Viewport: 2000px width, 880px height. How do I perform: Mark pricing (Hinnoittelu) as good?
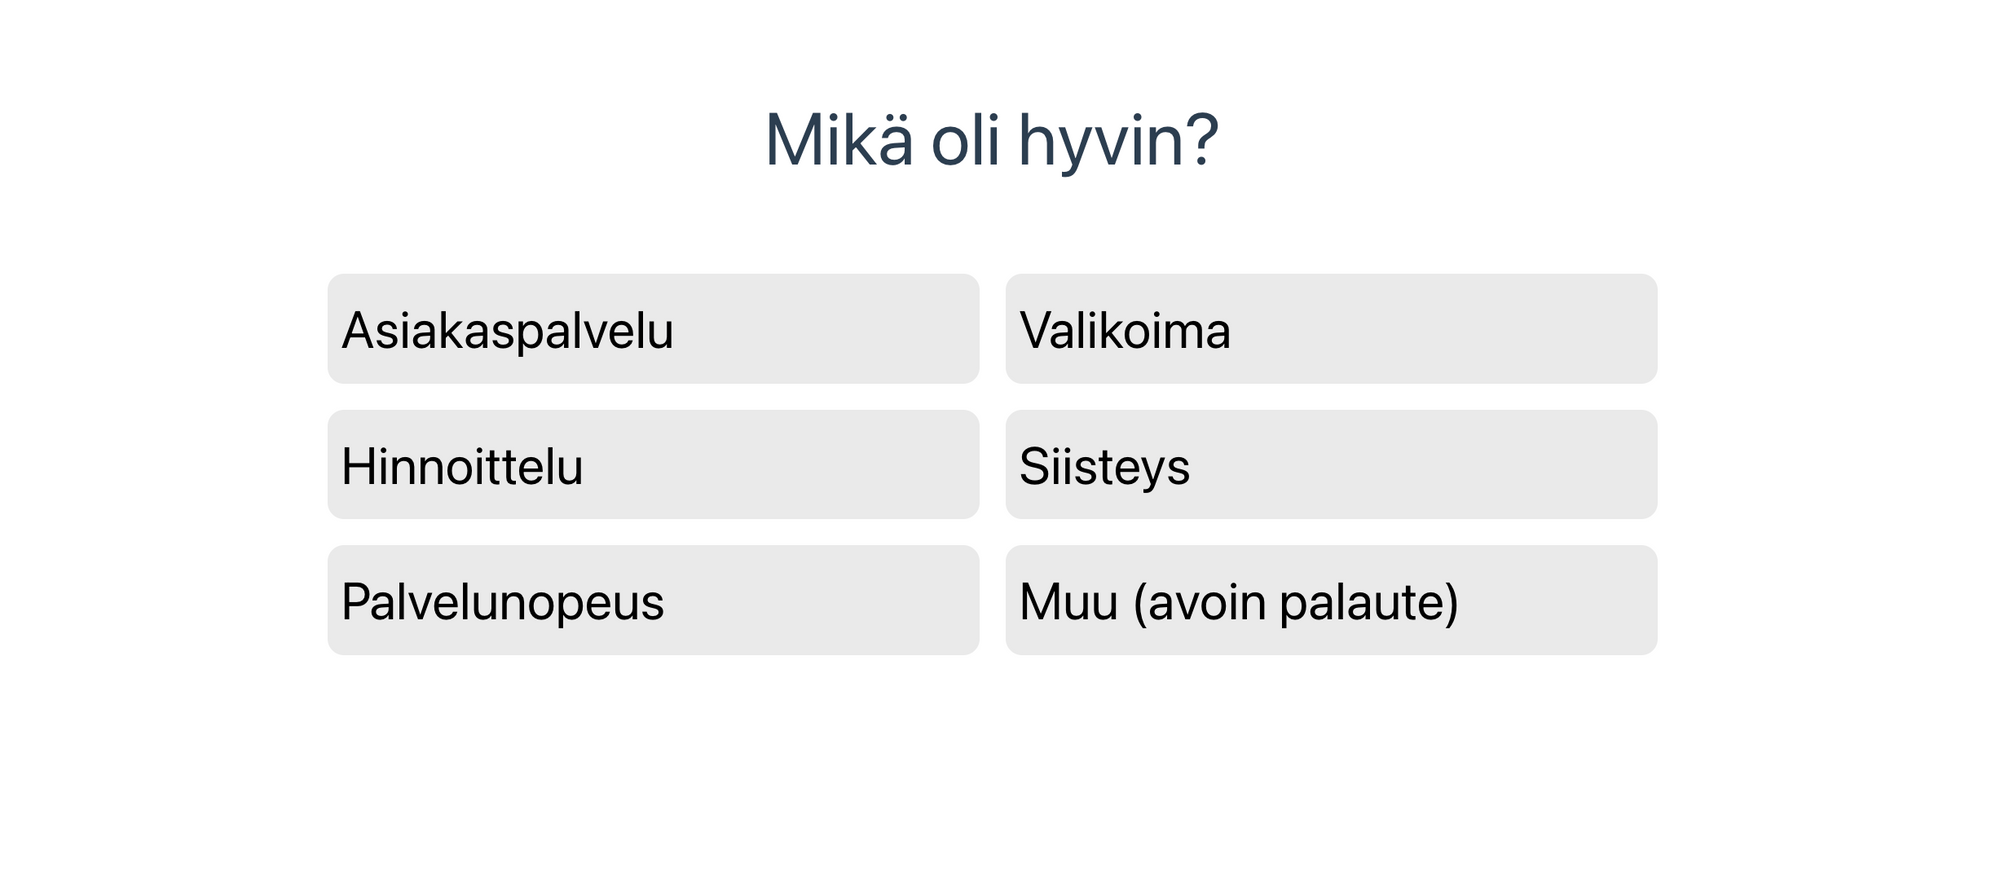(x=653, y=465)
